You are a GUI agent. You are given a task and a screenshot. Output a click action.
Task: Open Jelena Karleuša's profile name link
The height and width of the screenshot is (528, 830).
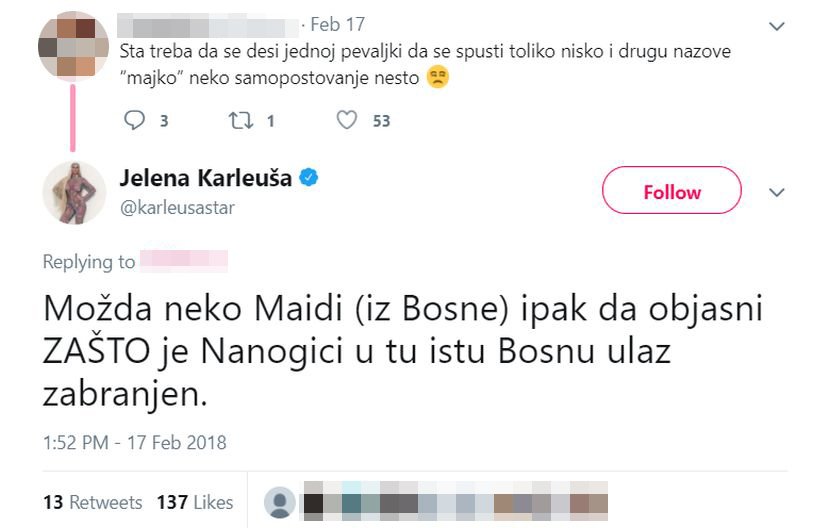coord(205,179)
